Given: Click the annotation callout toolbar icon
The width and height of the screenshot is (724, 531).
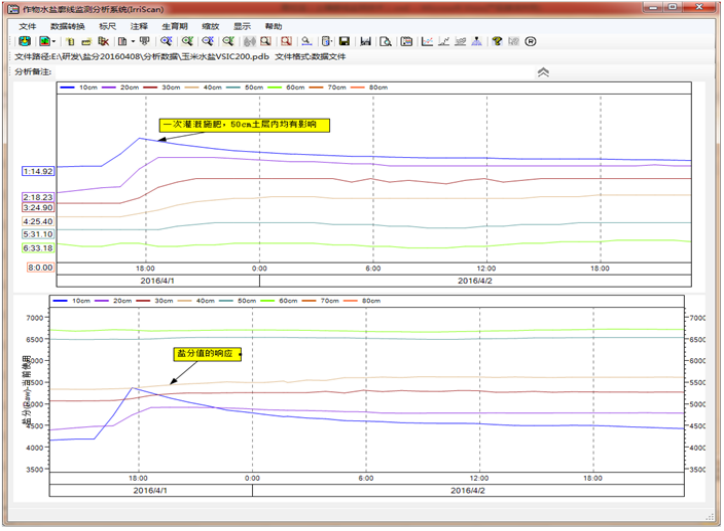Looking at the screenshot, I should (145, 41).
